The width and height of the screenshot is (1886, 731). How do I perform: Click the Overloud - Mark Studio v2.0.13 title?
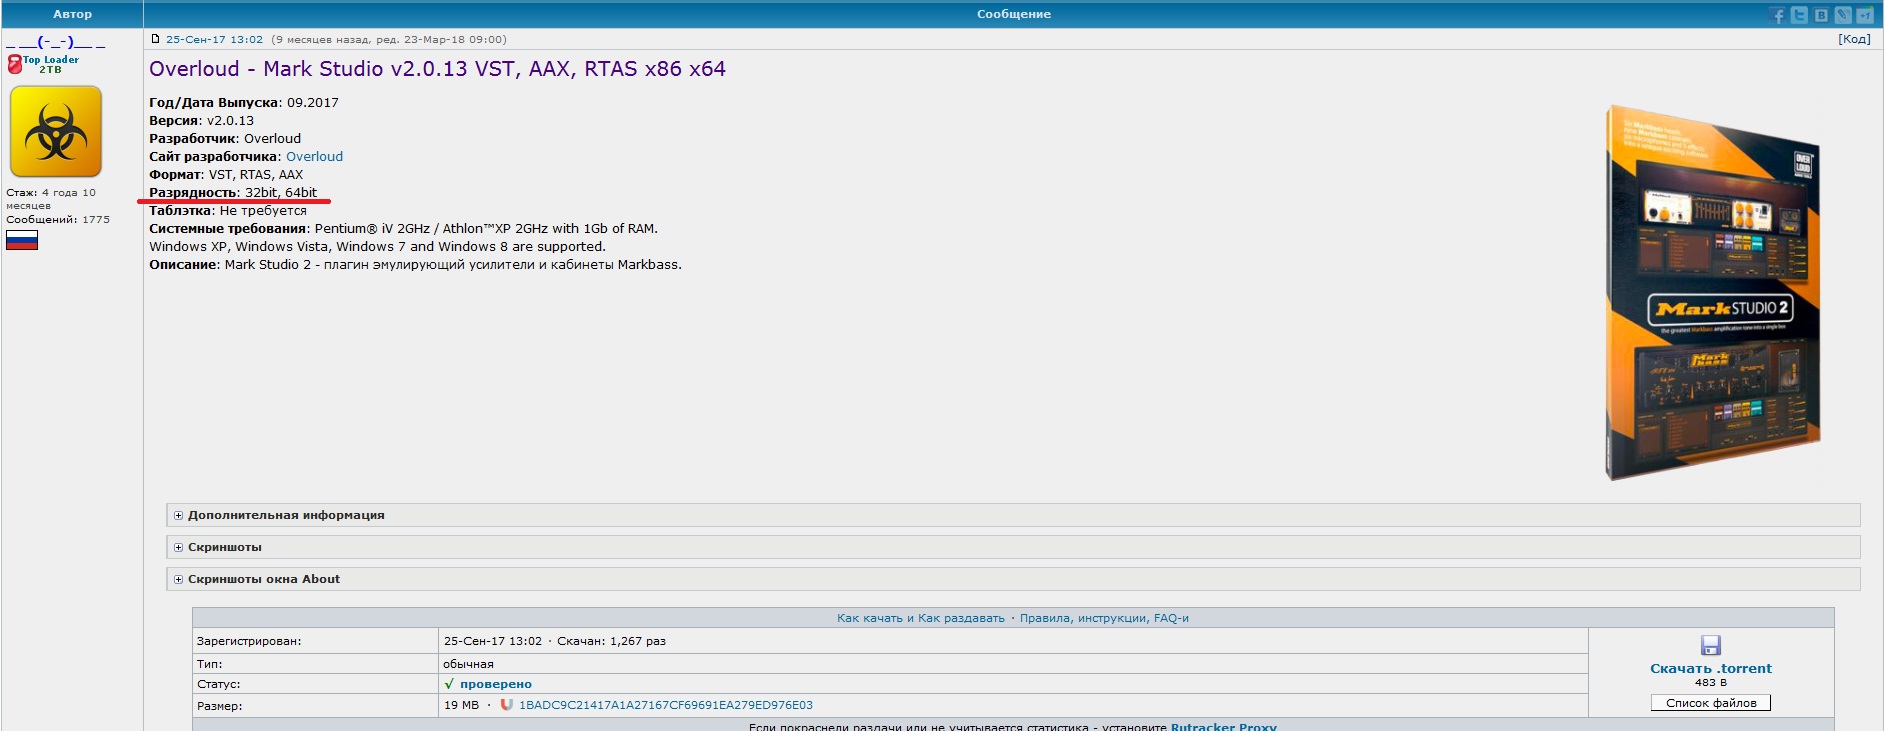(x=437, y=69)
